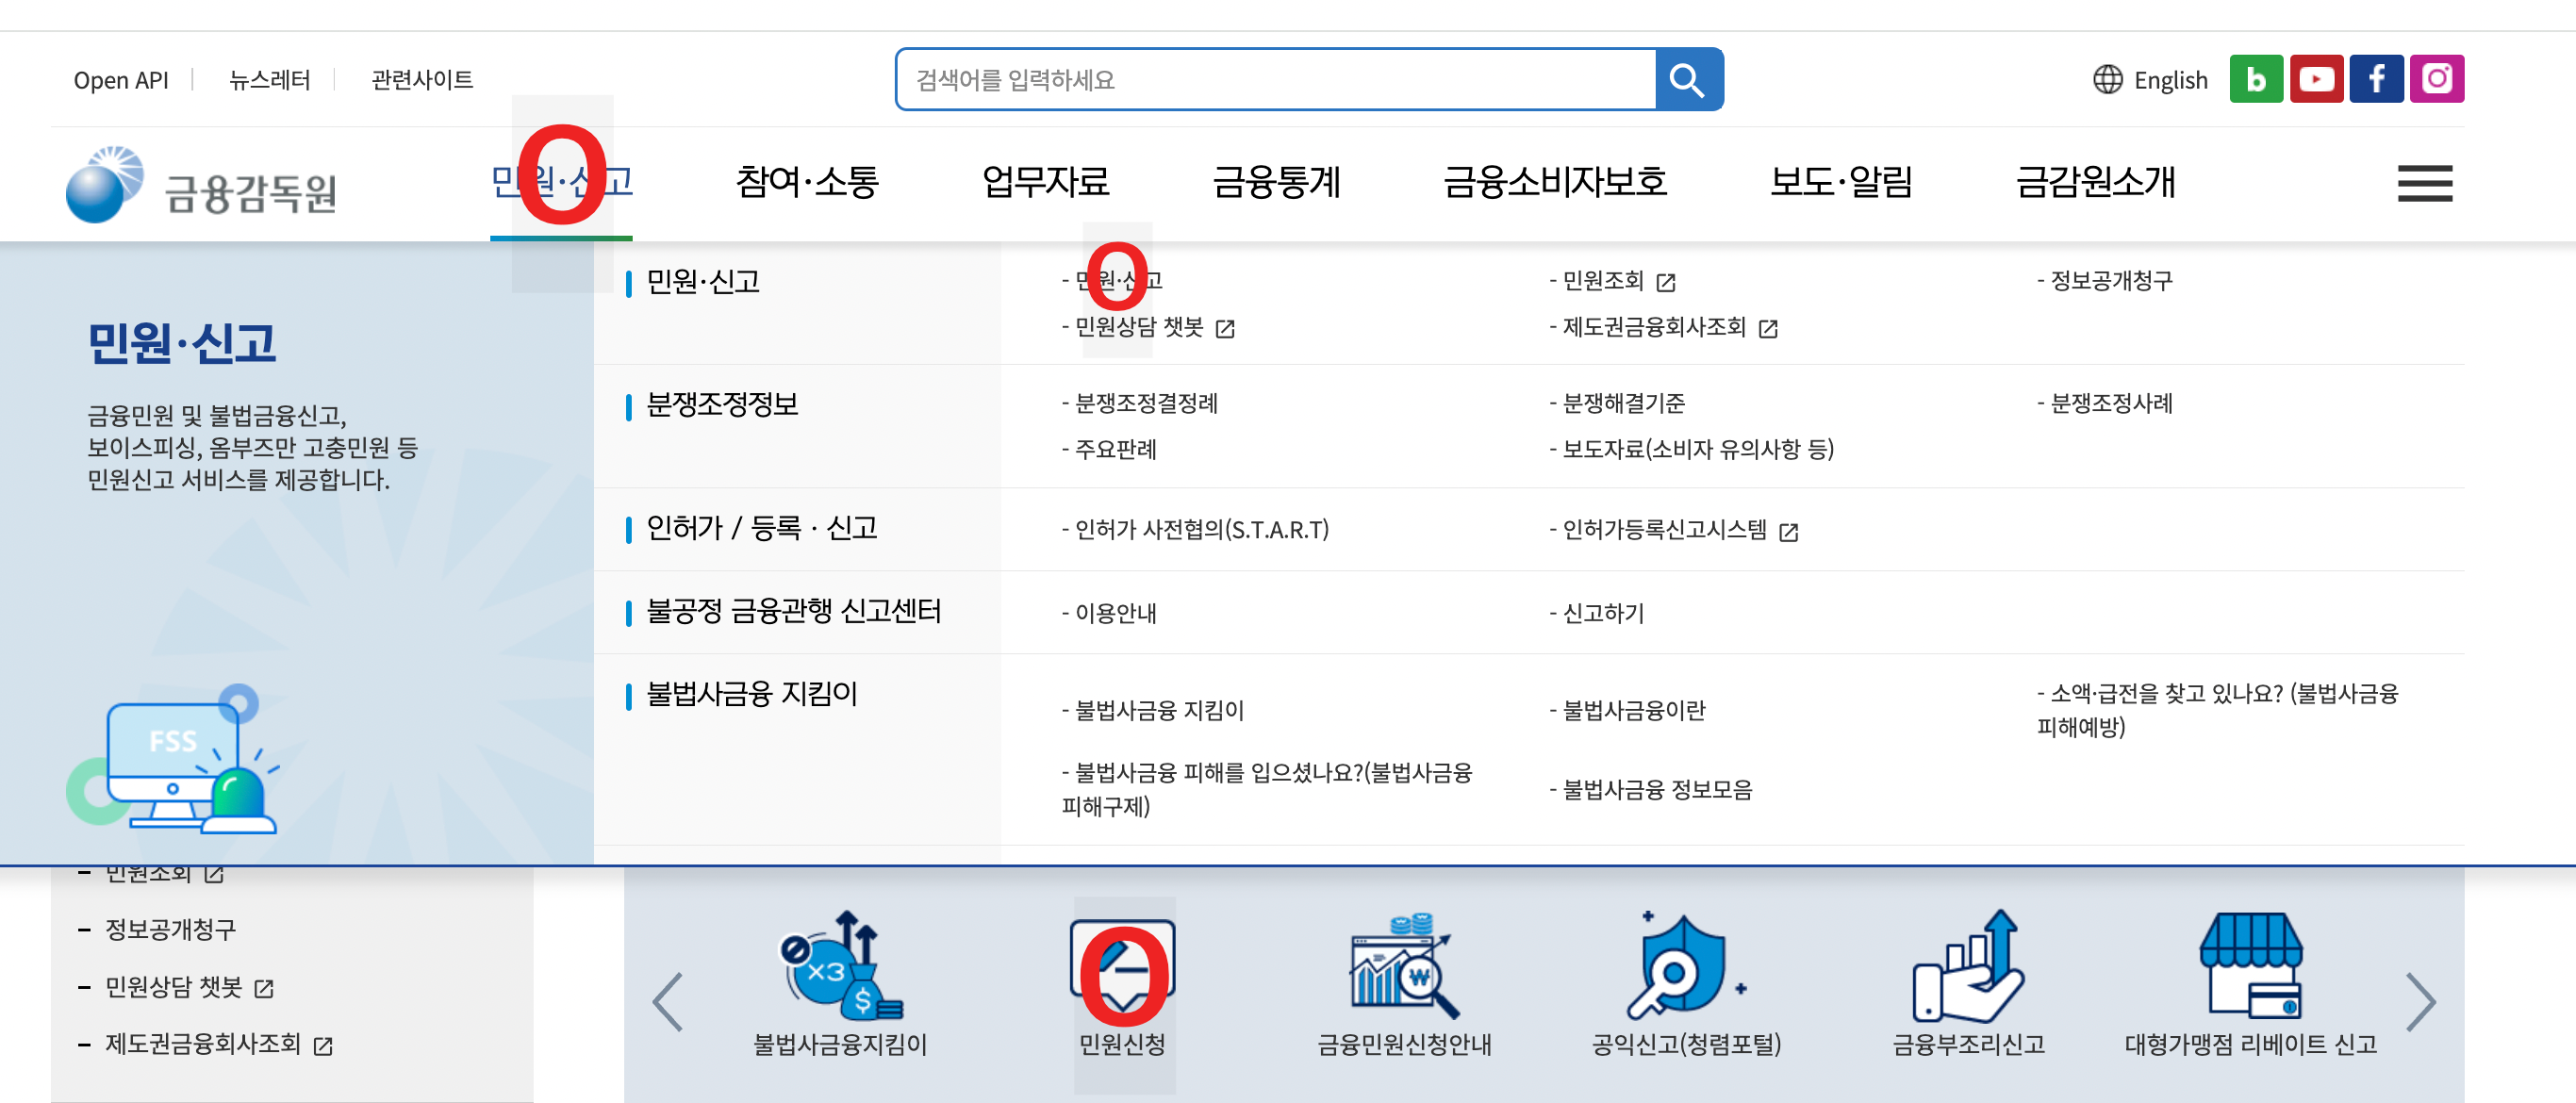Screen dimensions: 2576x1103
Task: Open the 금융소비자보호 main menu
Action: [1554, 182]
